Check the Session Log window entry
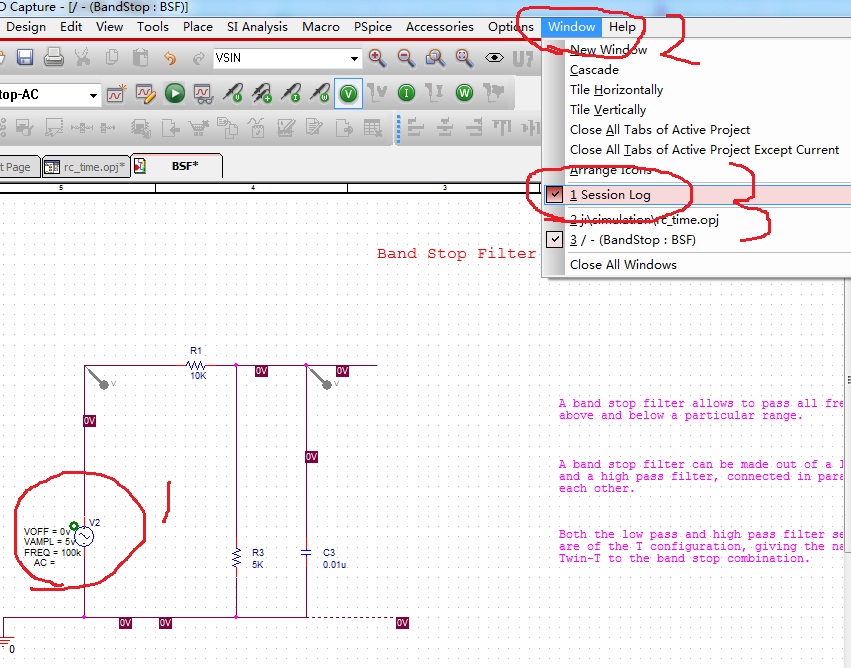 point(698,195)
